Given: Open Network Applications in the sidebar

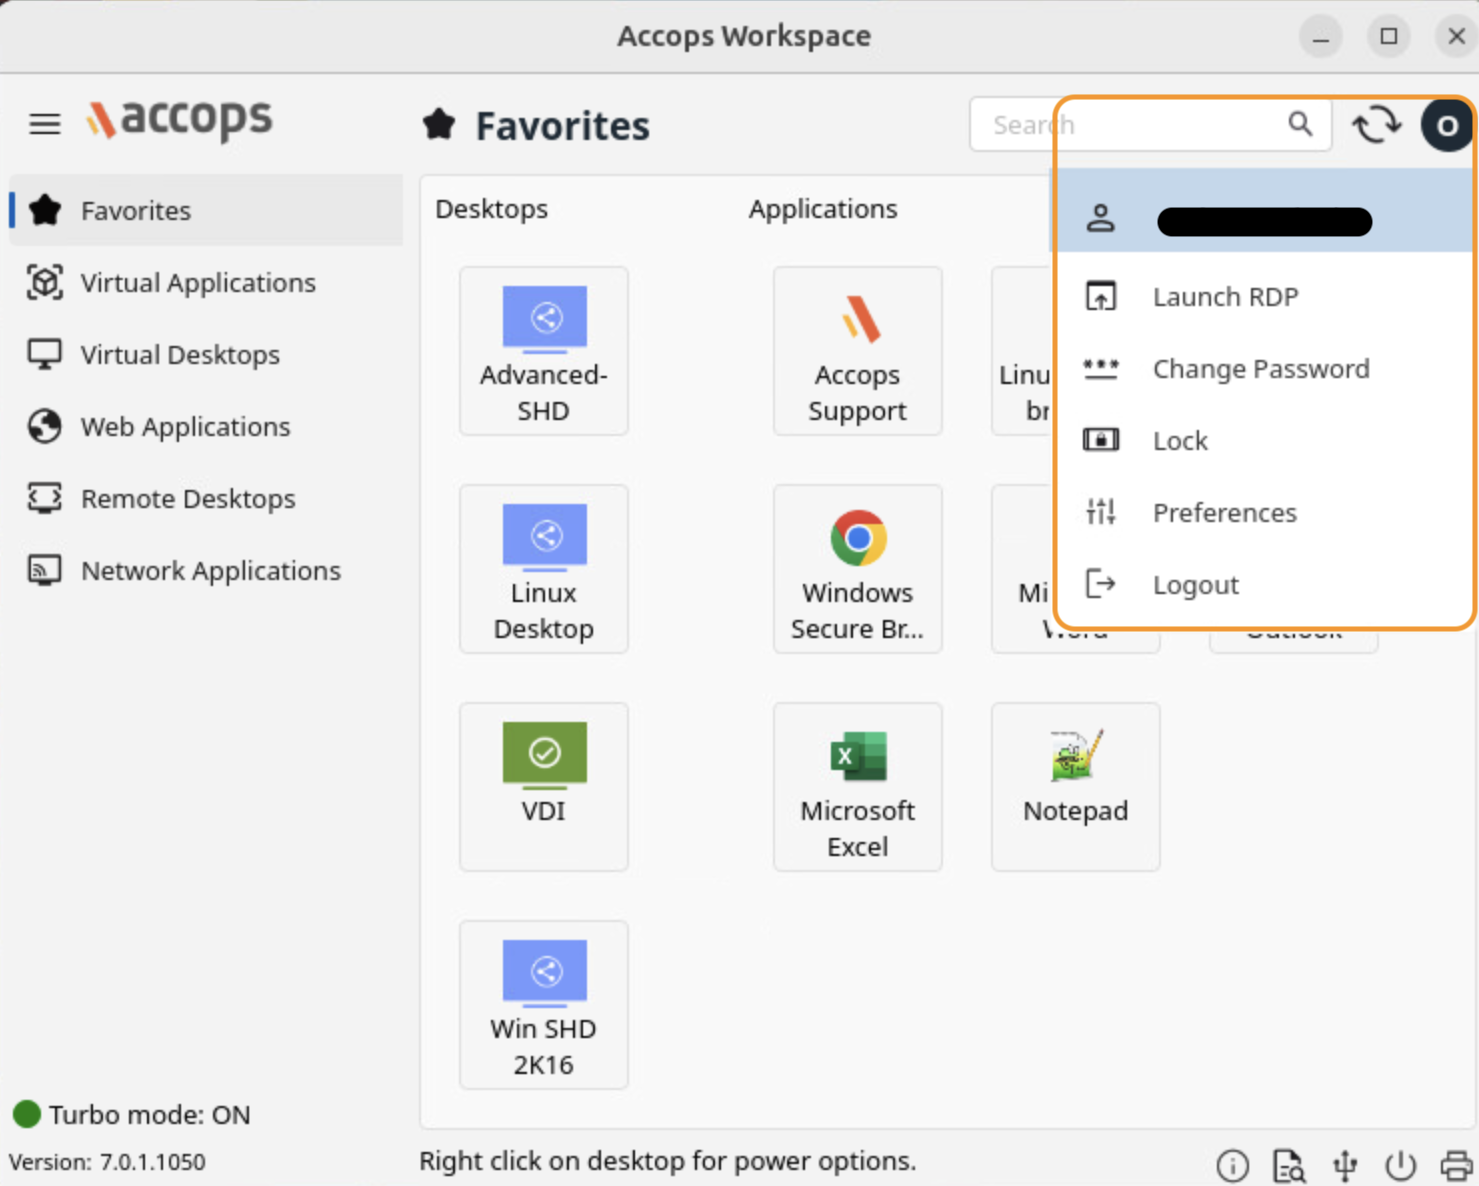Looking at the screenshot, I should click(x=210, y=571).
